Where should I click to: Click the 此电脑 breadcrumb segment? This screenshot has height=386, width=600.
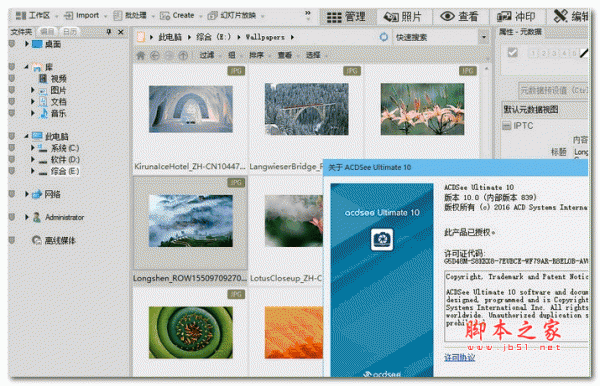[170, 37]
